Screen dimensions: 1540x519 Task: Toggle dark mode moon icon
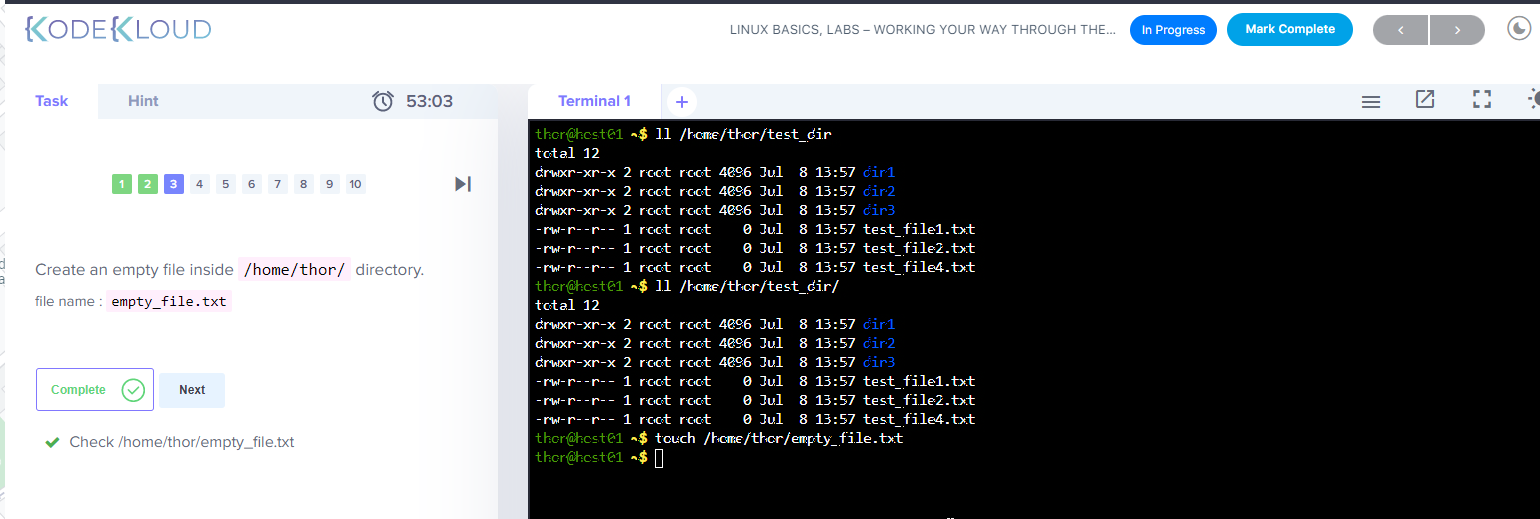point(1518,29)
